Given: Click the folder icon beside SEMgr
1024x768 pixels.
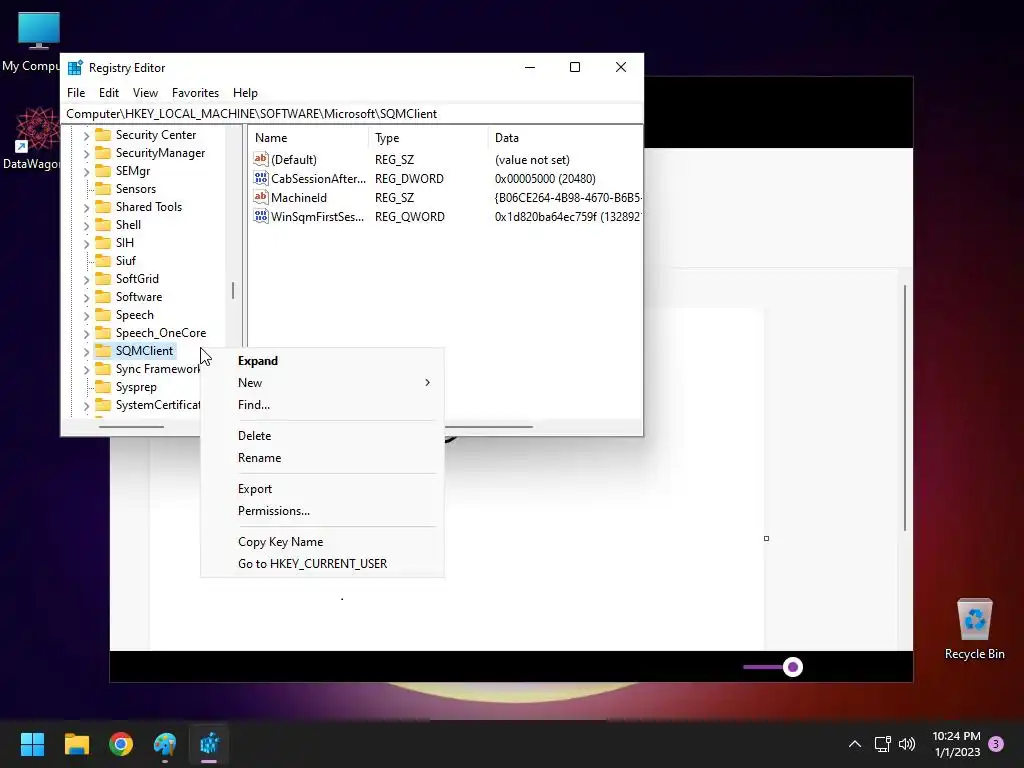Looking at the screenshot, I should coord(103,170).
